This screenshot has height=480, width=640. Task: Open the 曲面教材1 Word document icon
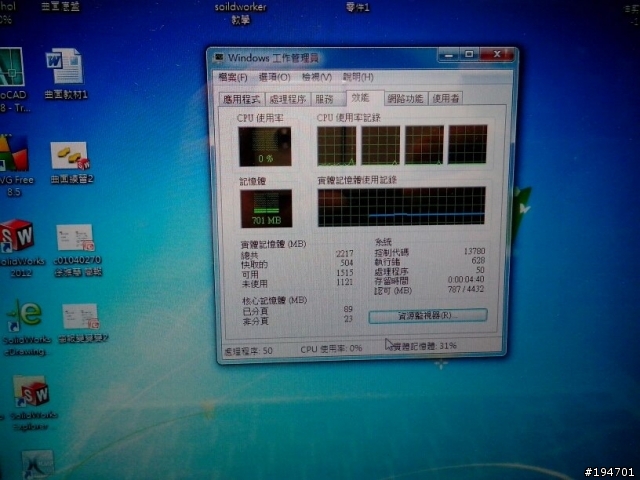click(65, 73)
